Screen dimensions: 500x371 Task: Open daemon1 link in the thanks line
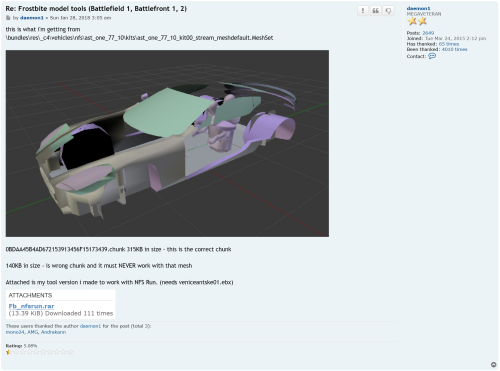click(x=90, y=326)
